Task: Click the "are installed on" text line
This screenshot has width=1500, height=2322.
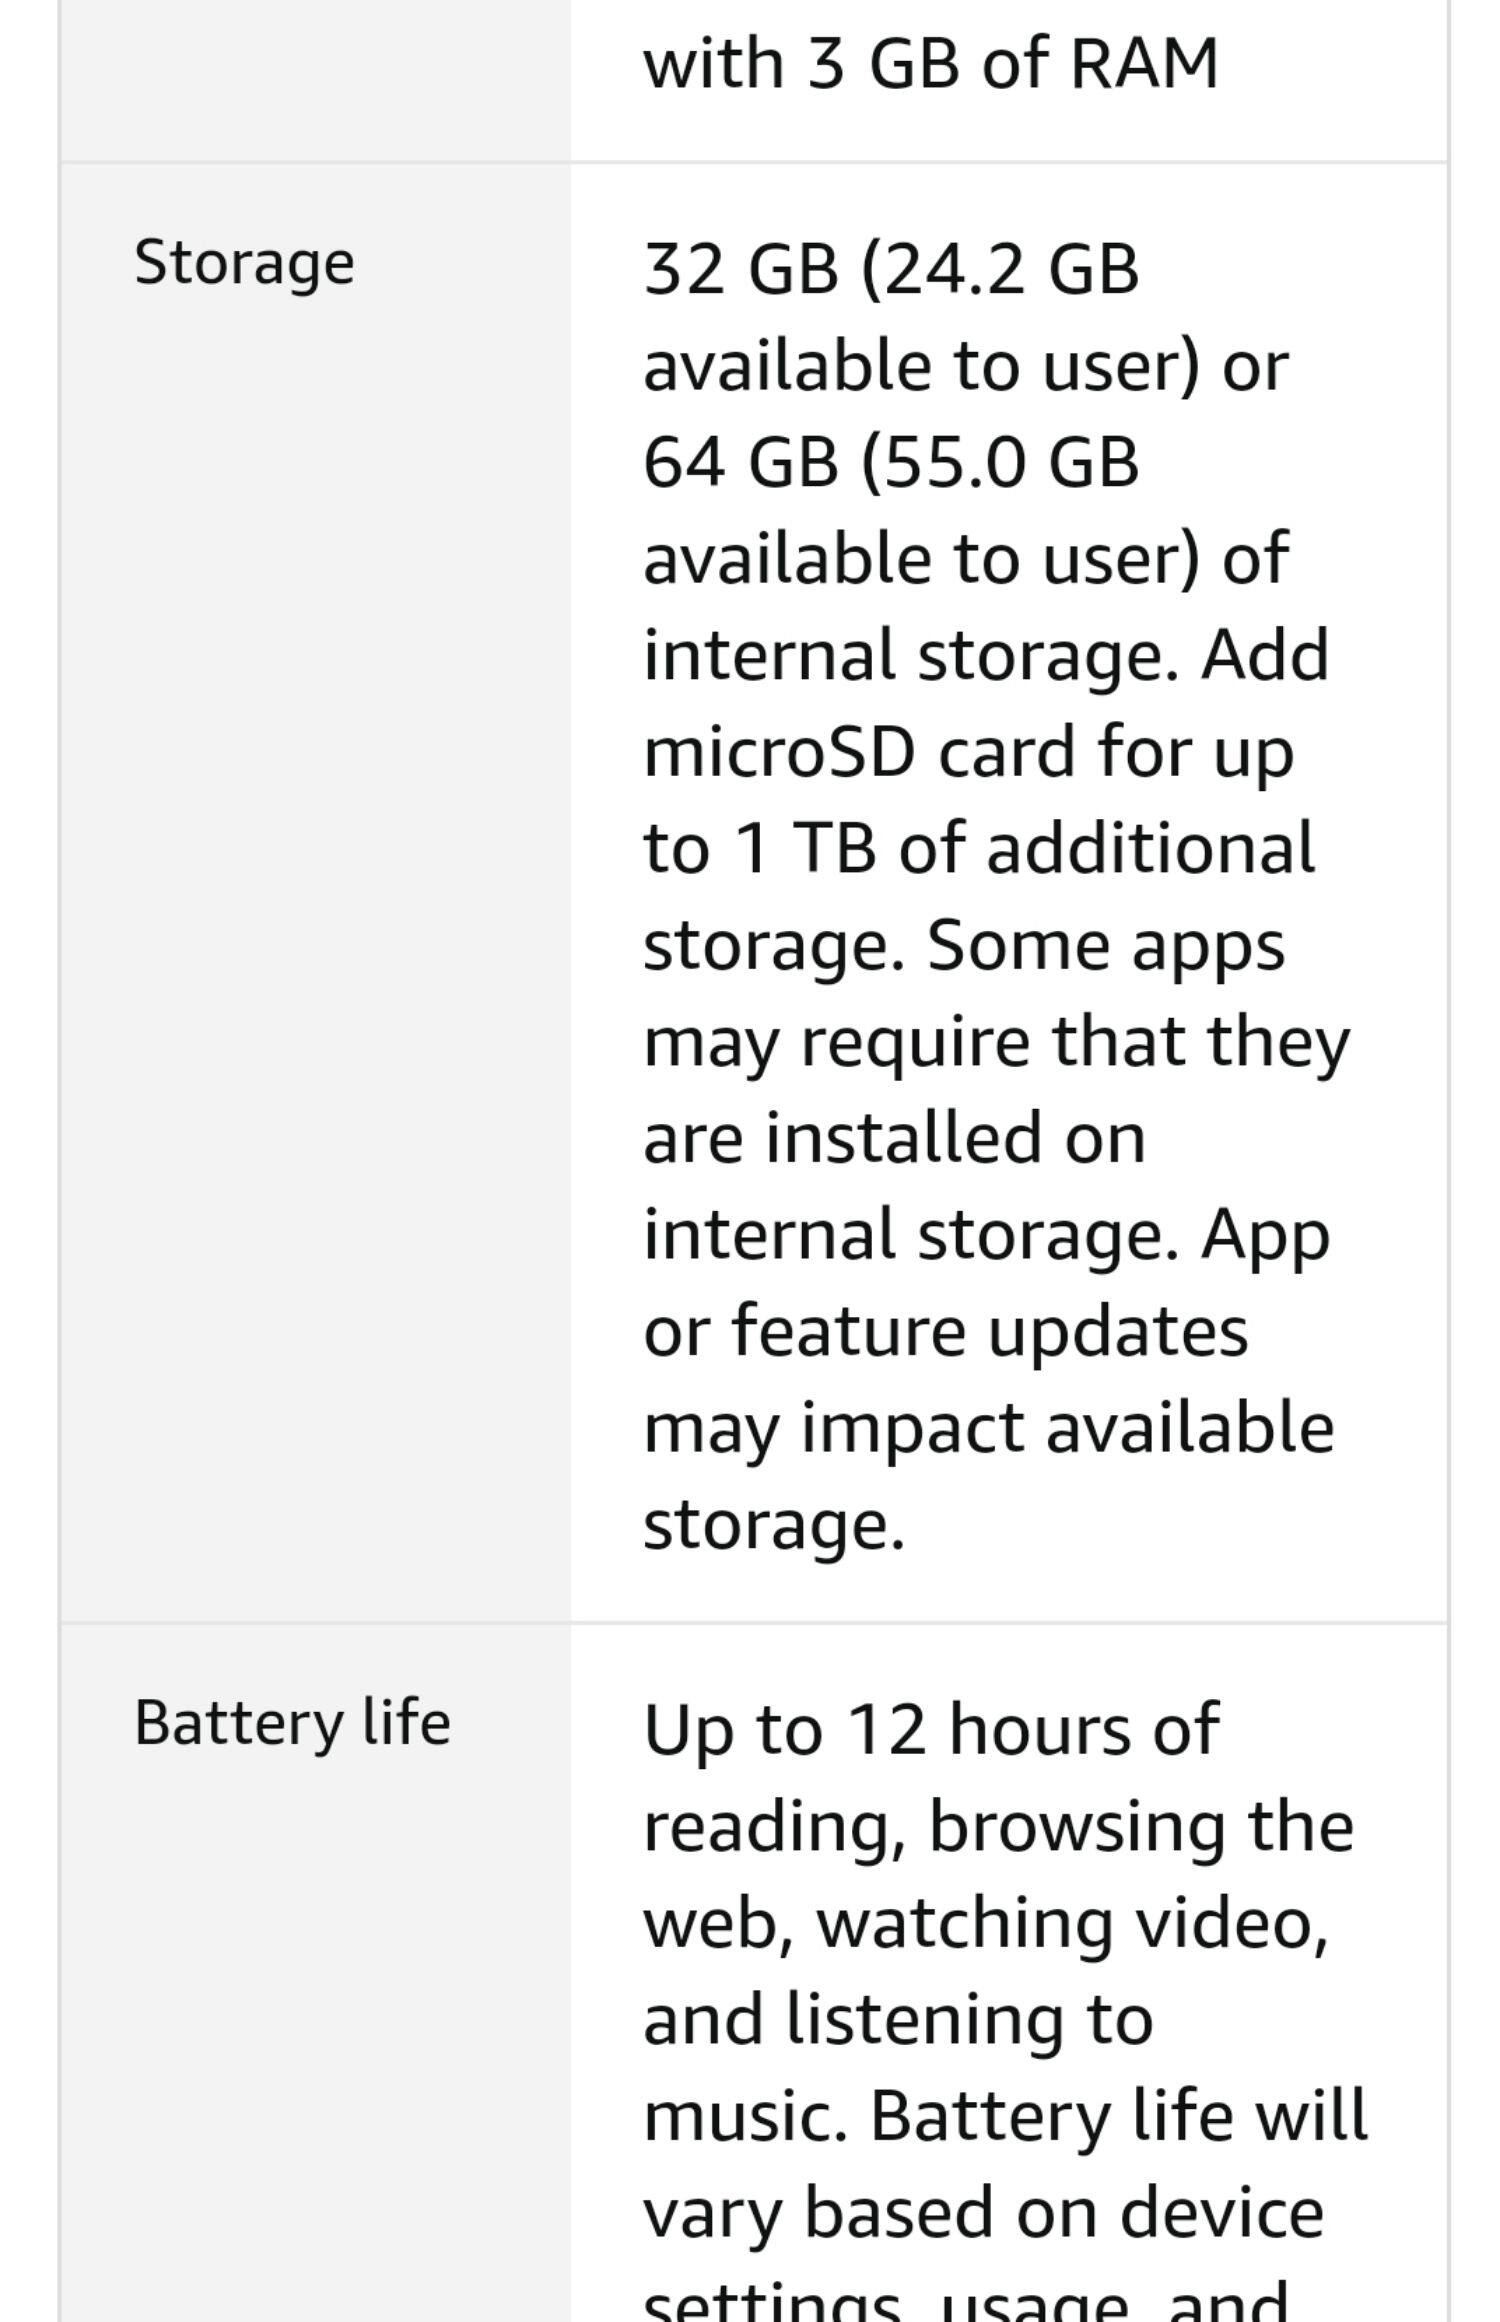Action: 894,1138
